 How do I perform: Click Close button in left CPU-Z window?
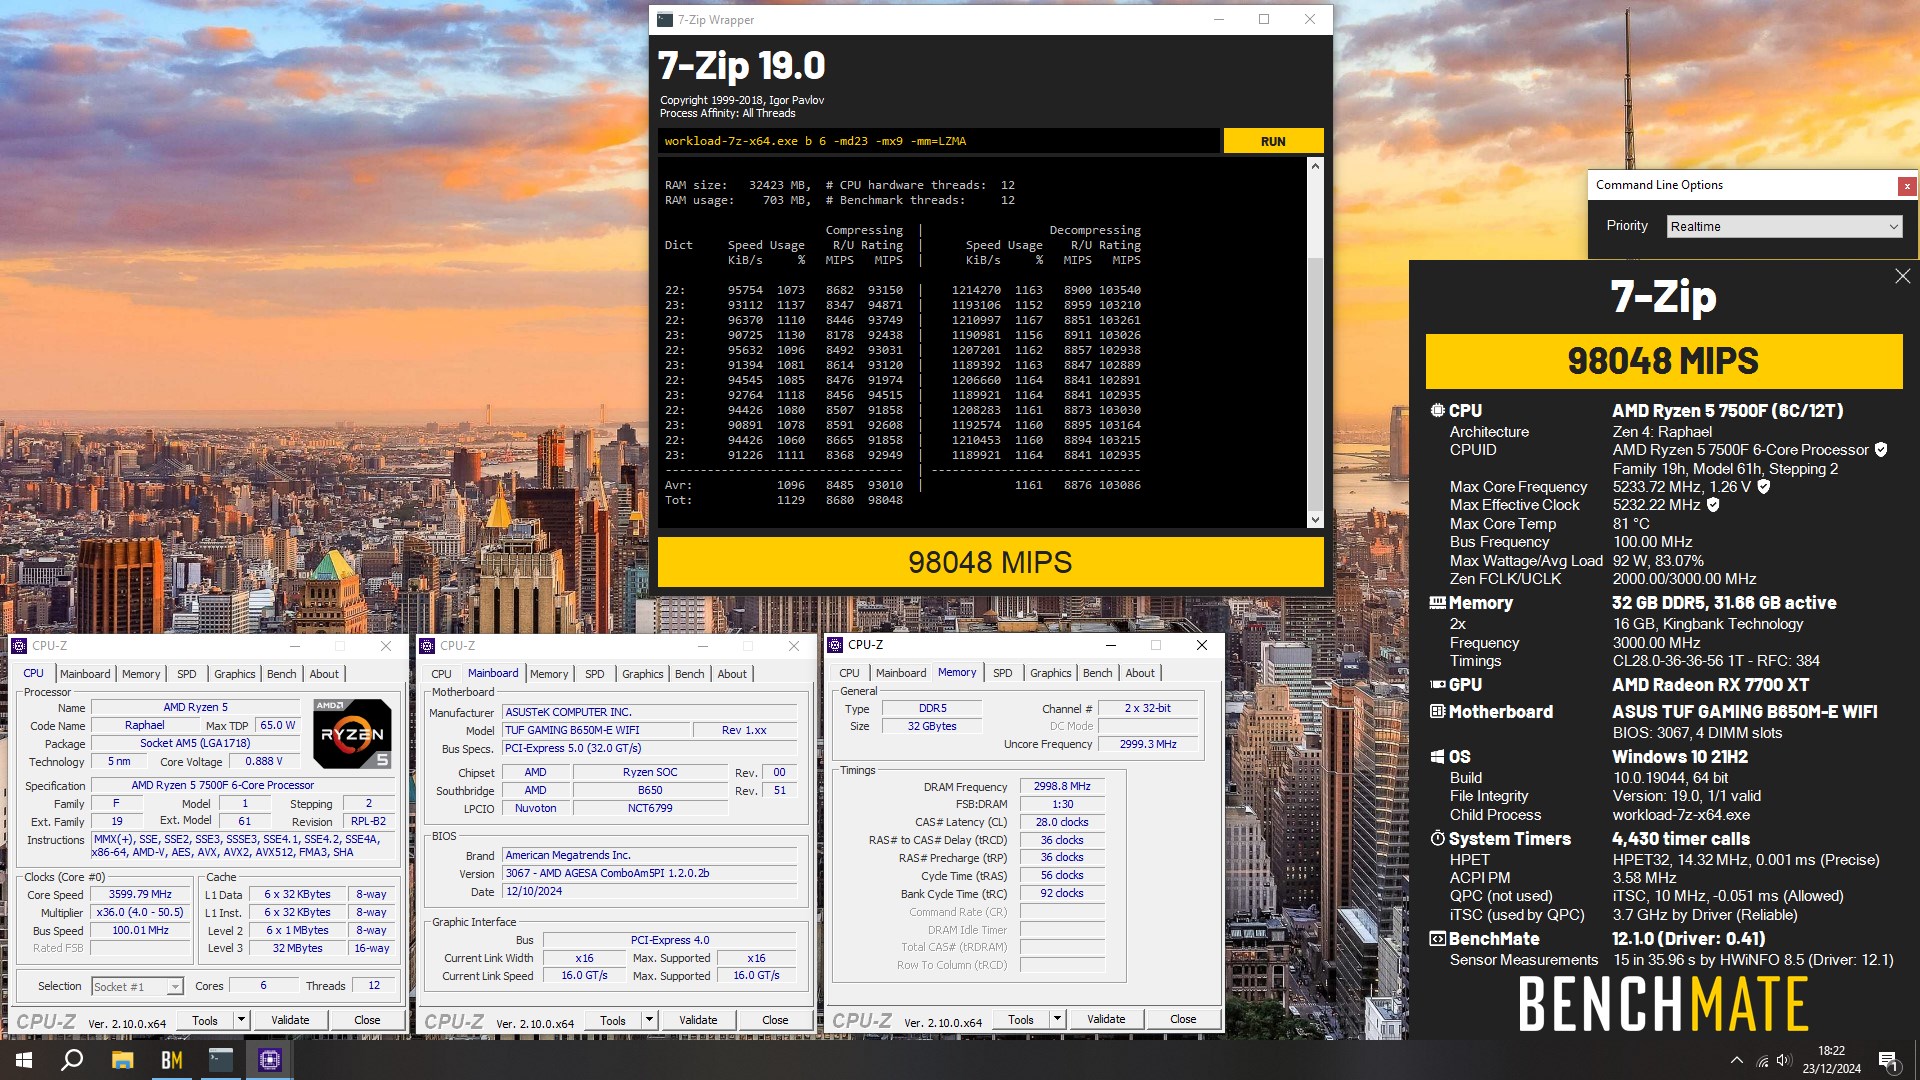coord(367,1020)
